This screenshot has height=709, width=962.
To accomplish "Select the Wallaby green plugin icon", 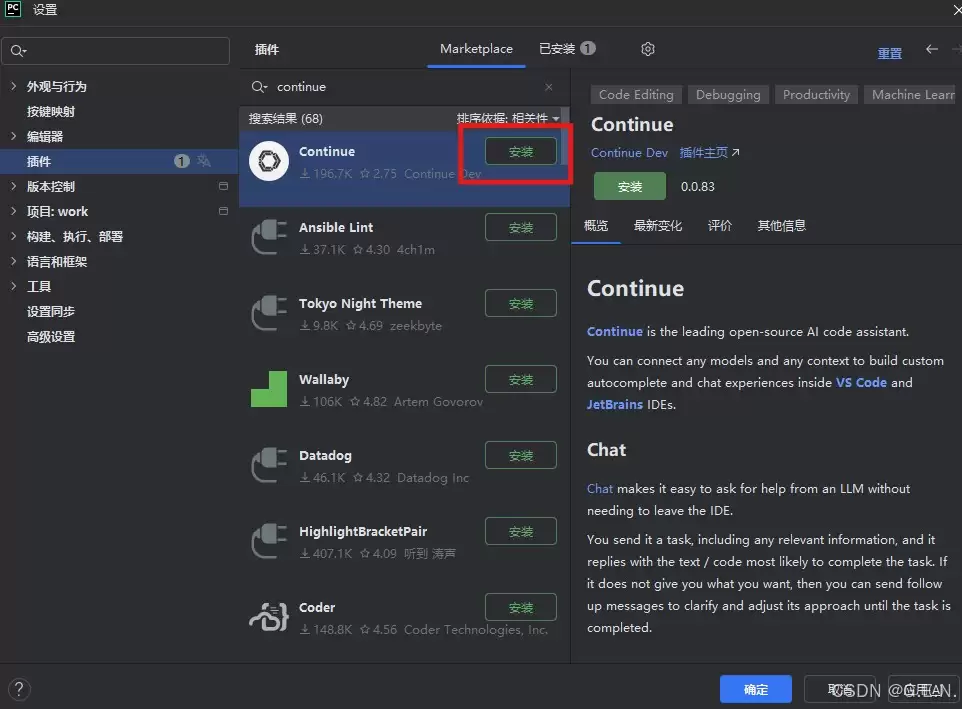I will (x=269, y=389).
